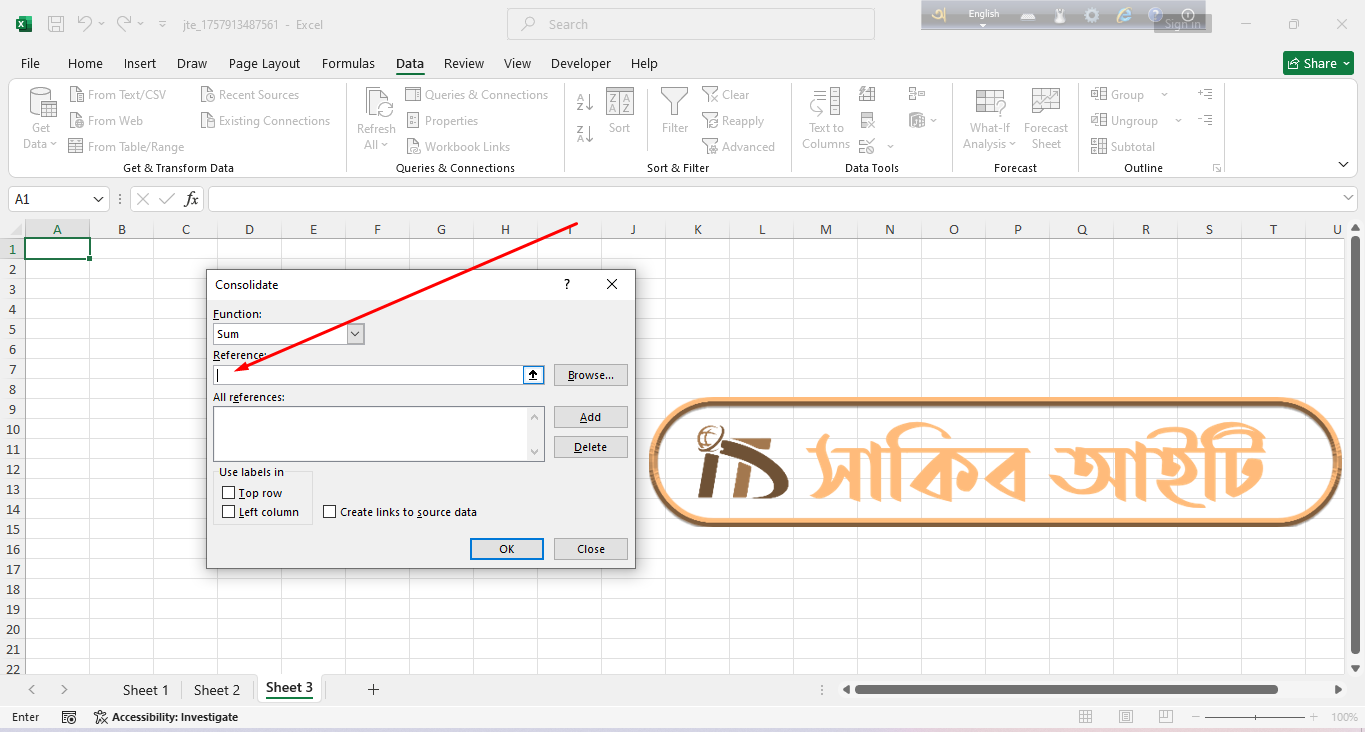Click the Add new sheet plus icon

[x=373, y=689]
